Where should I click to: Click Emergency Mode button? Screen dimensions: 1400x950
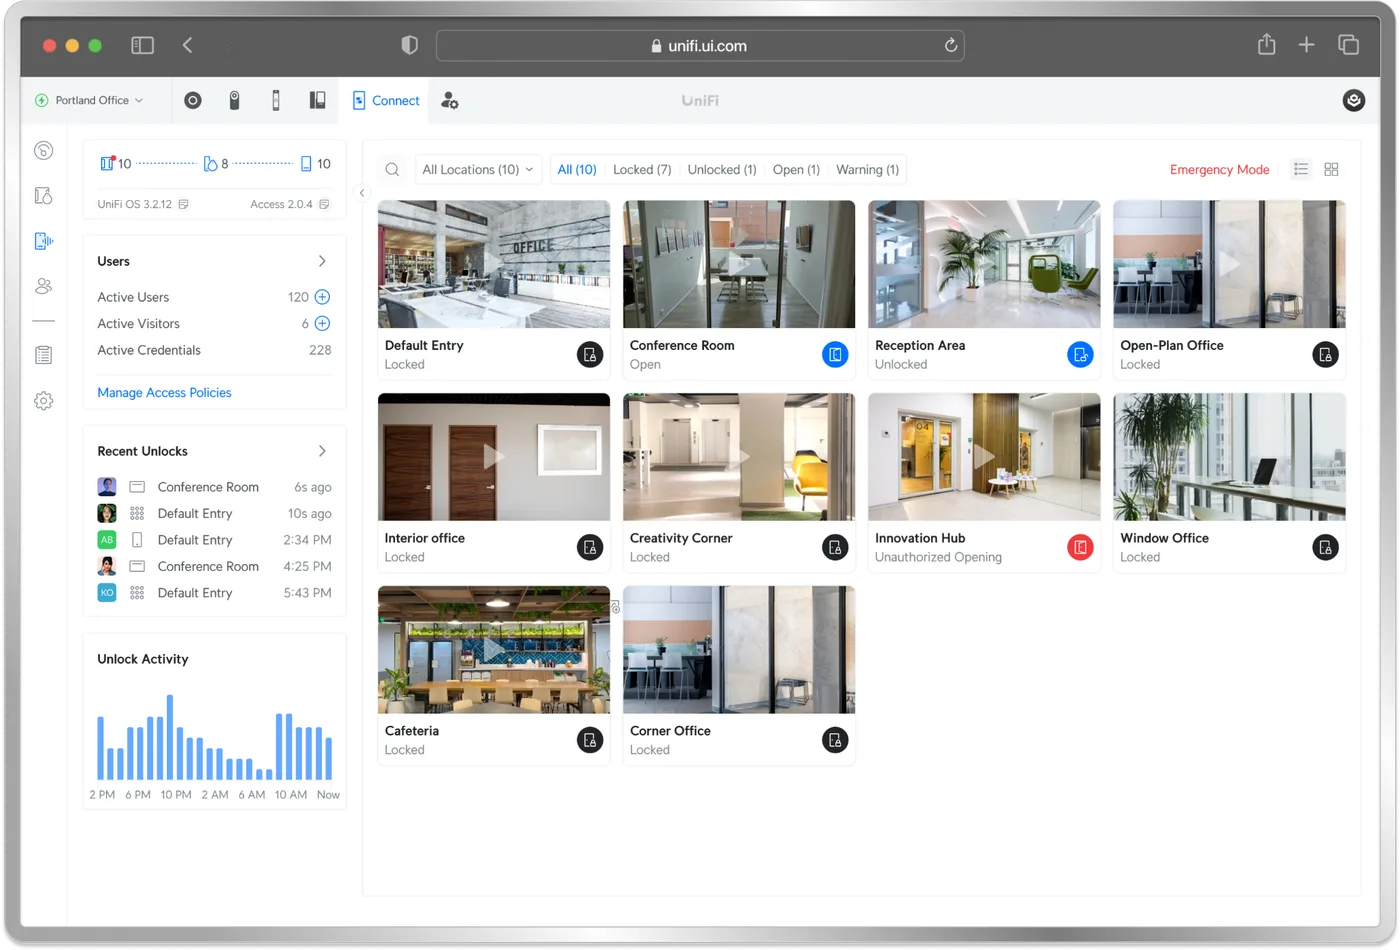tap(1219, 170)
